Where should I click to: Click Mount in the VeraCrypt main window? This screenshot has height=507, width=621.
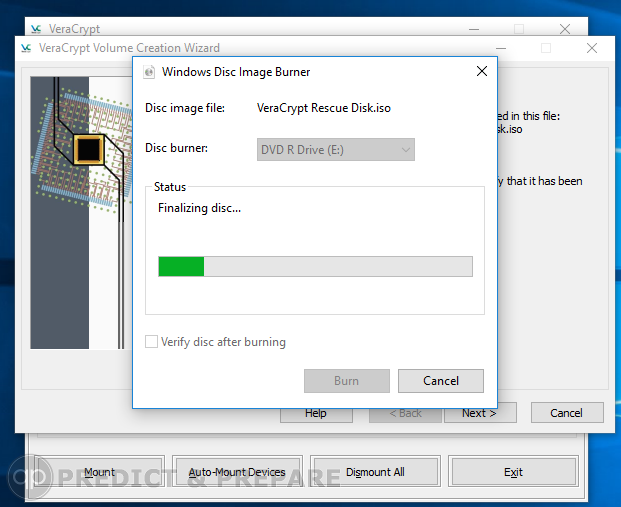tap(99, 472)
